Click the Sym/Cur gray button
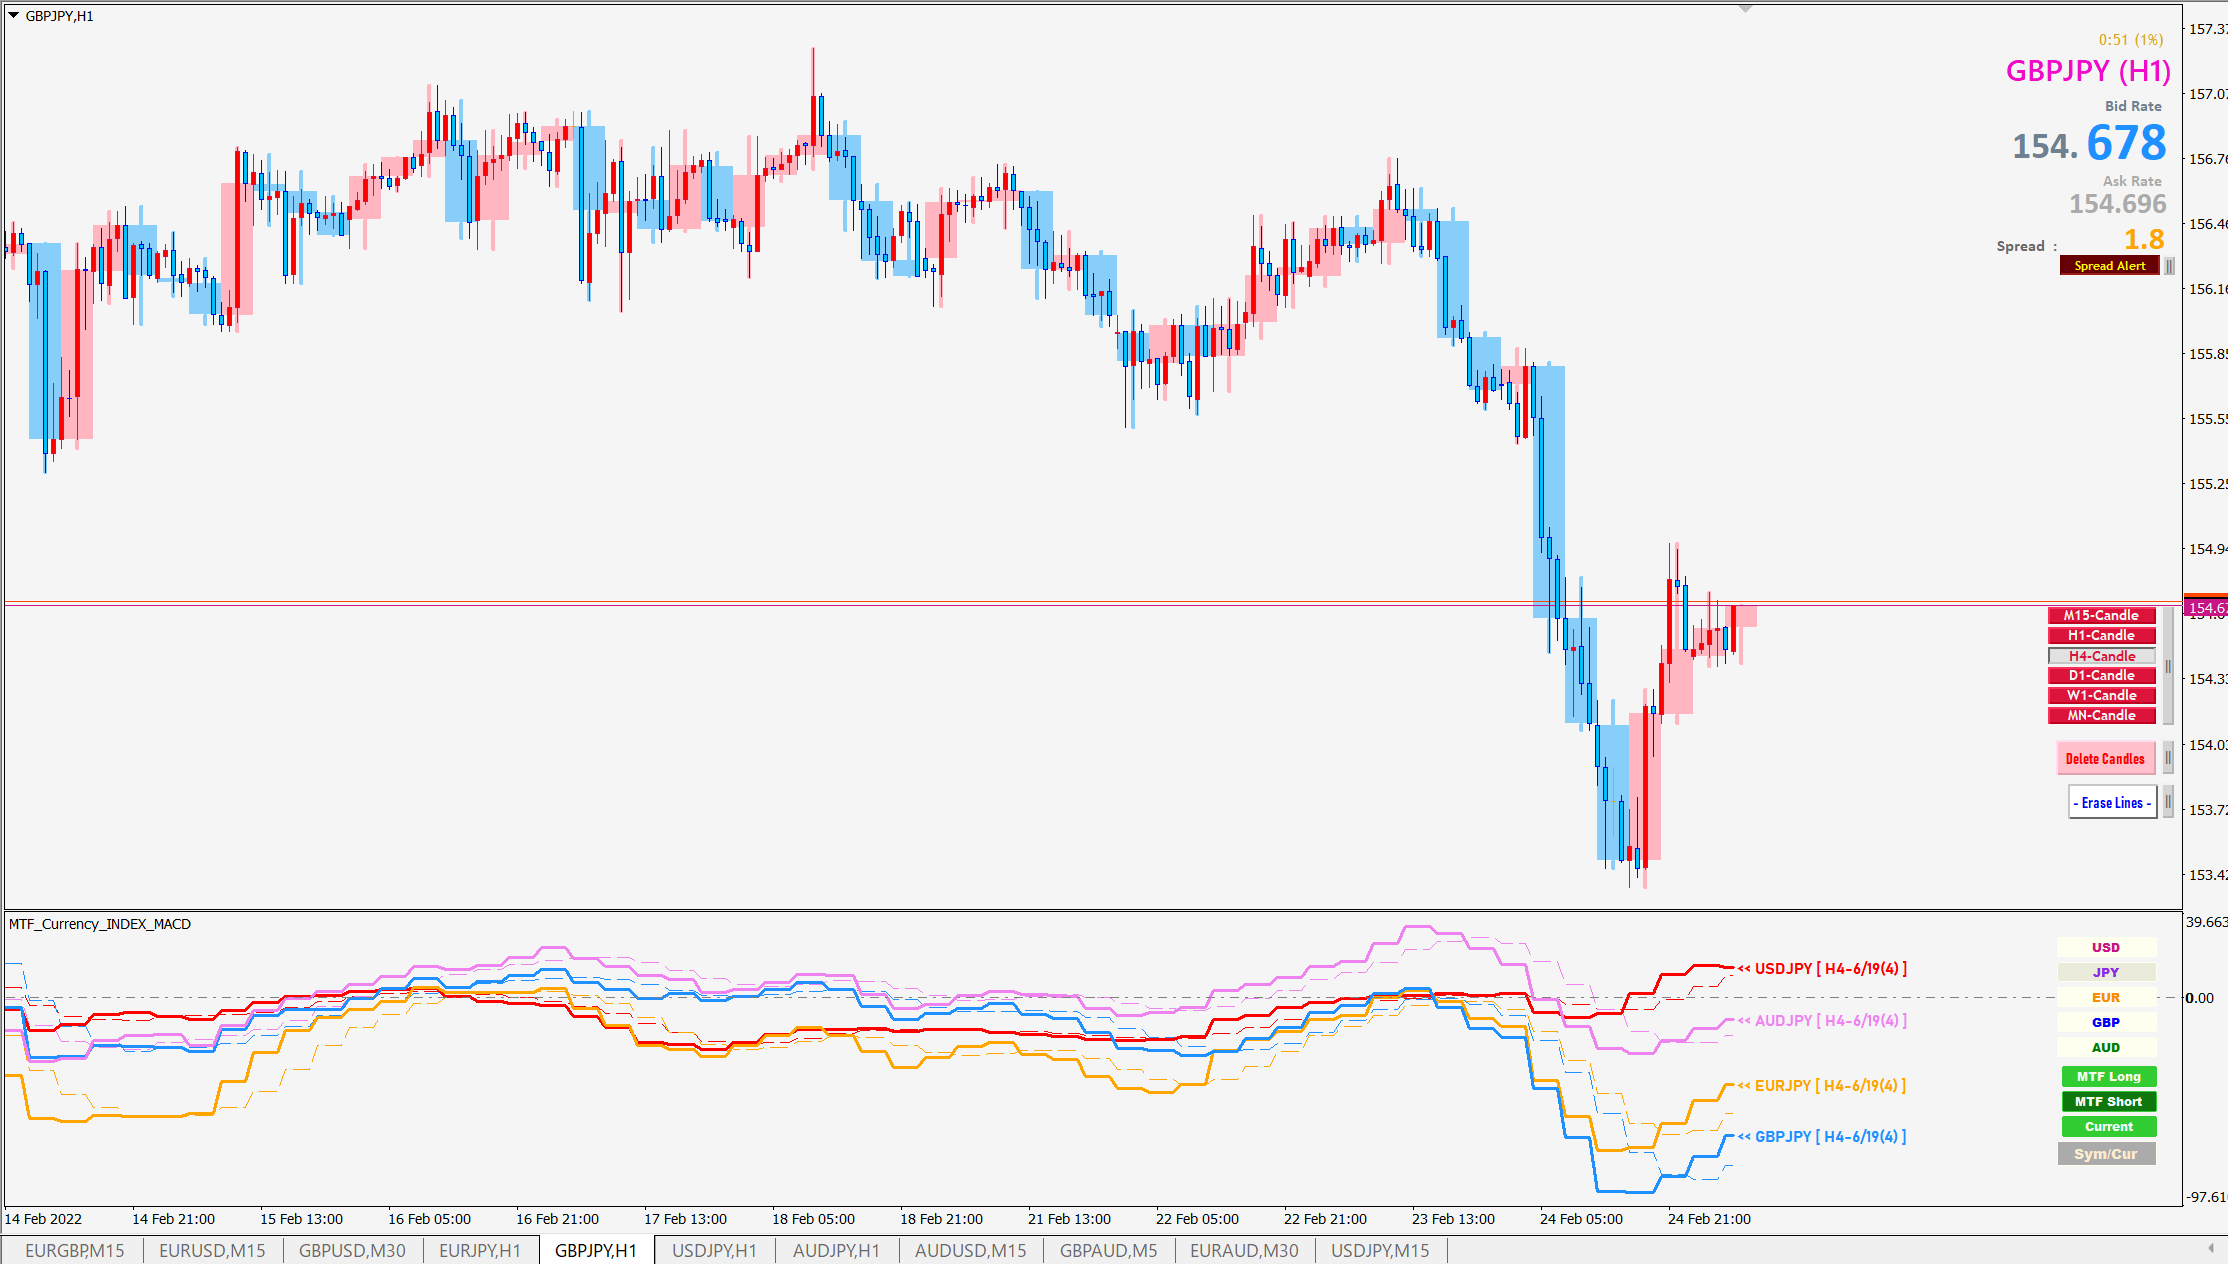Screen dimensions: 2228x1264 point(2105,1154)
